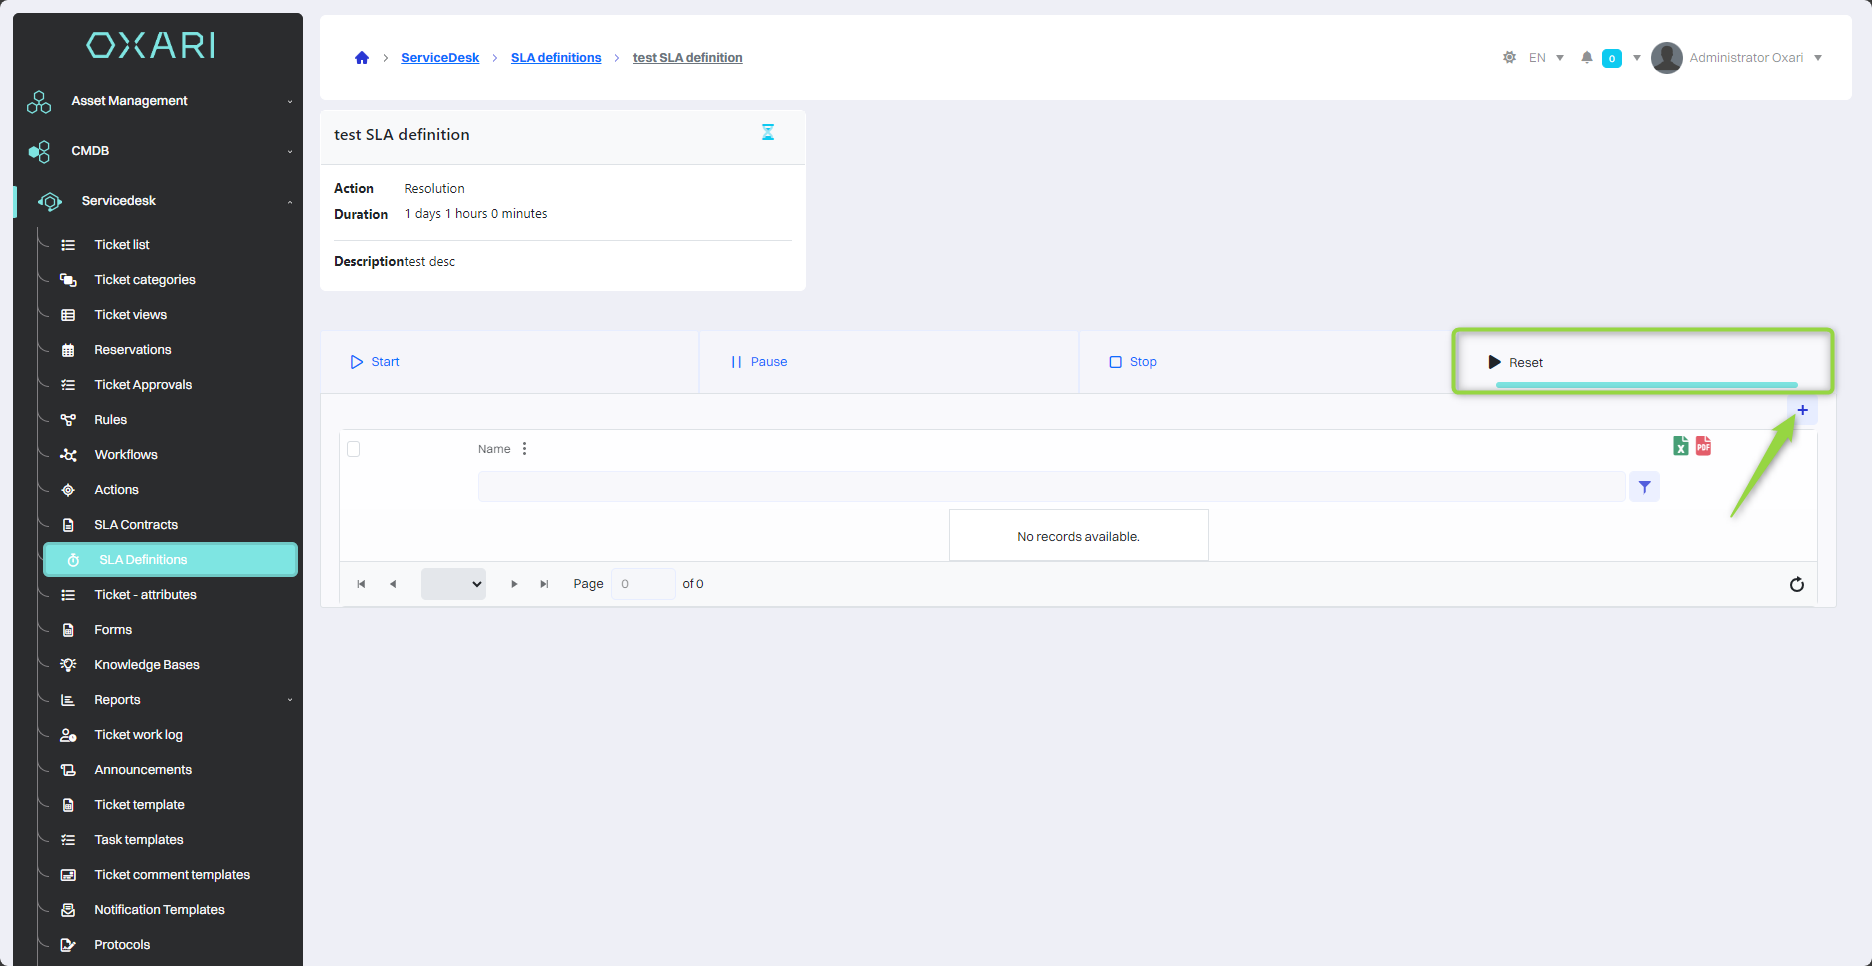The height and width of the screenshot is (966, 1872).
Task: Toggle the select-all checkbox in table header
Action: [353, 449]
